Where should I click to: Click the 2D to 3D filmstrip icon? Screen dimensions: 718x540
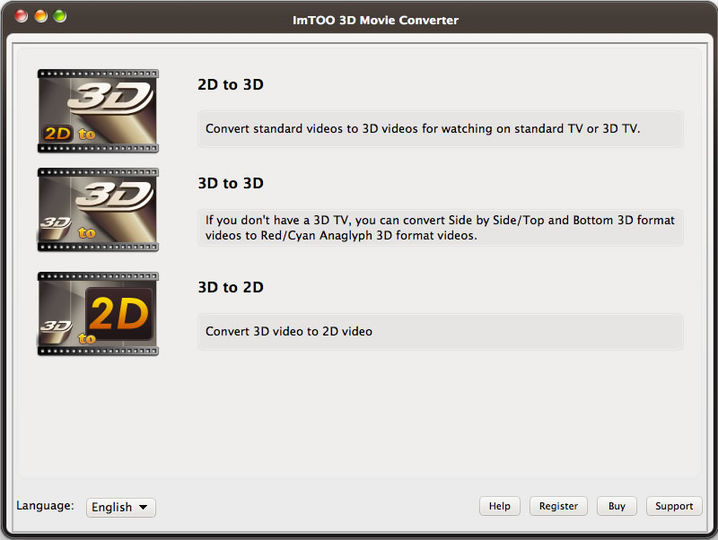click(x=98, y=110)
